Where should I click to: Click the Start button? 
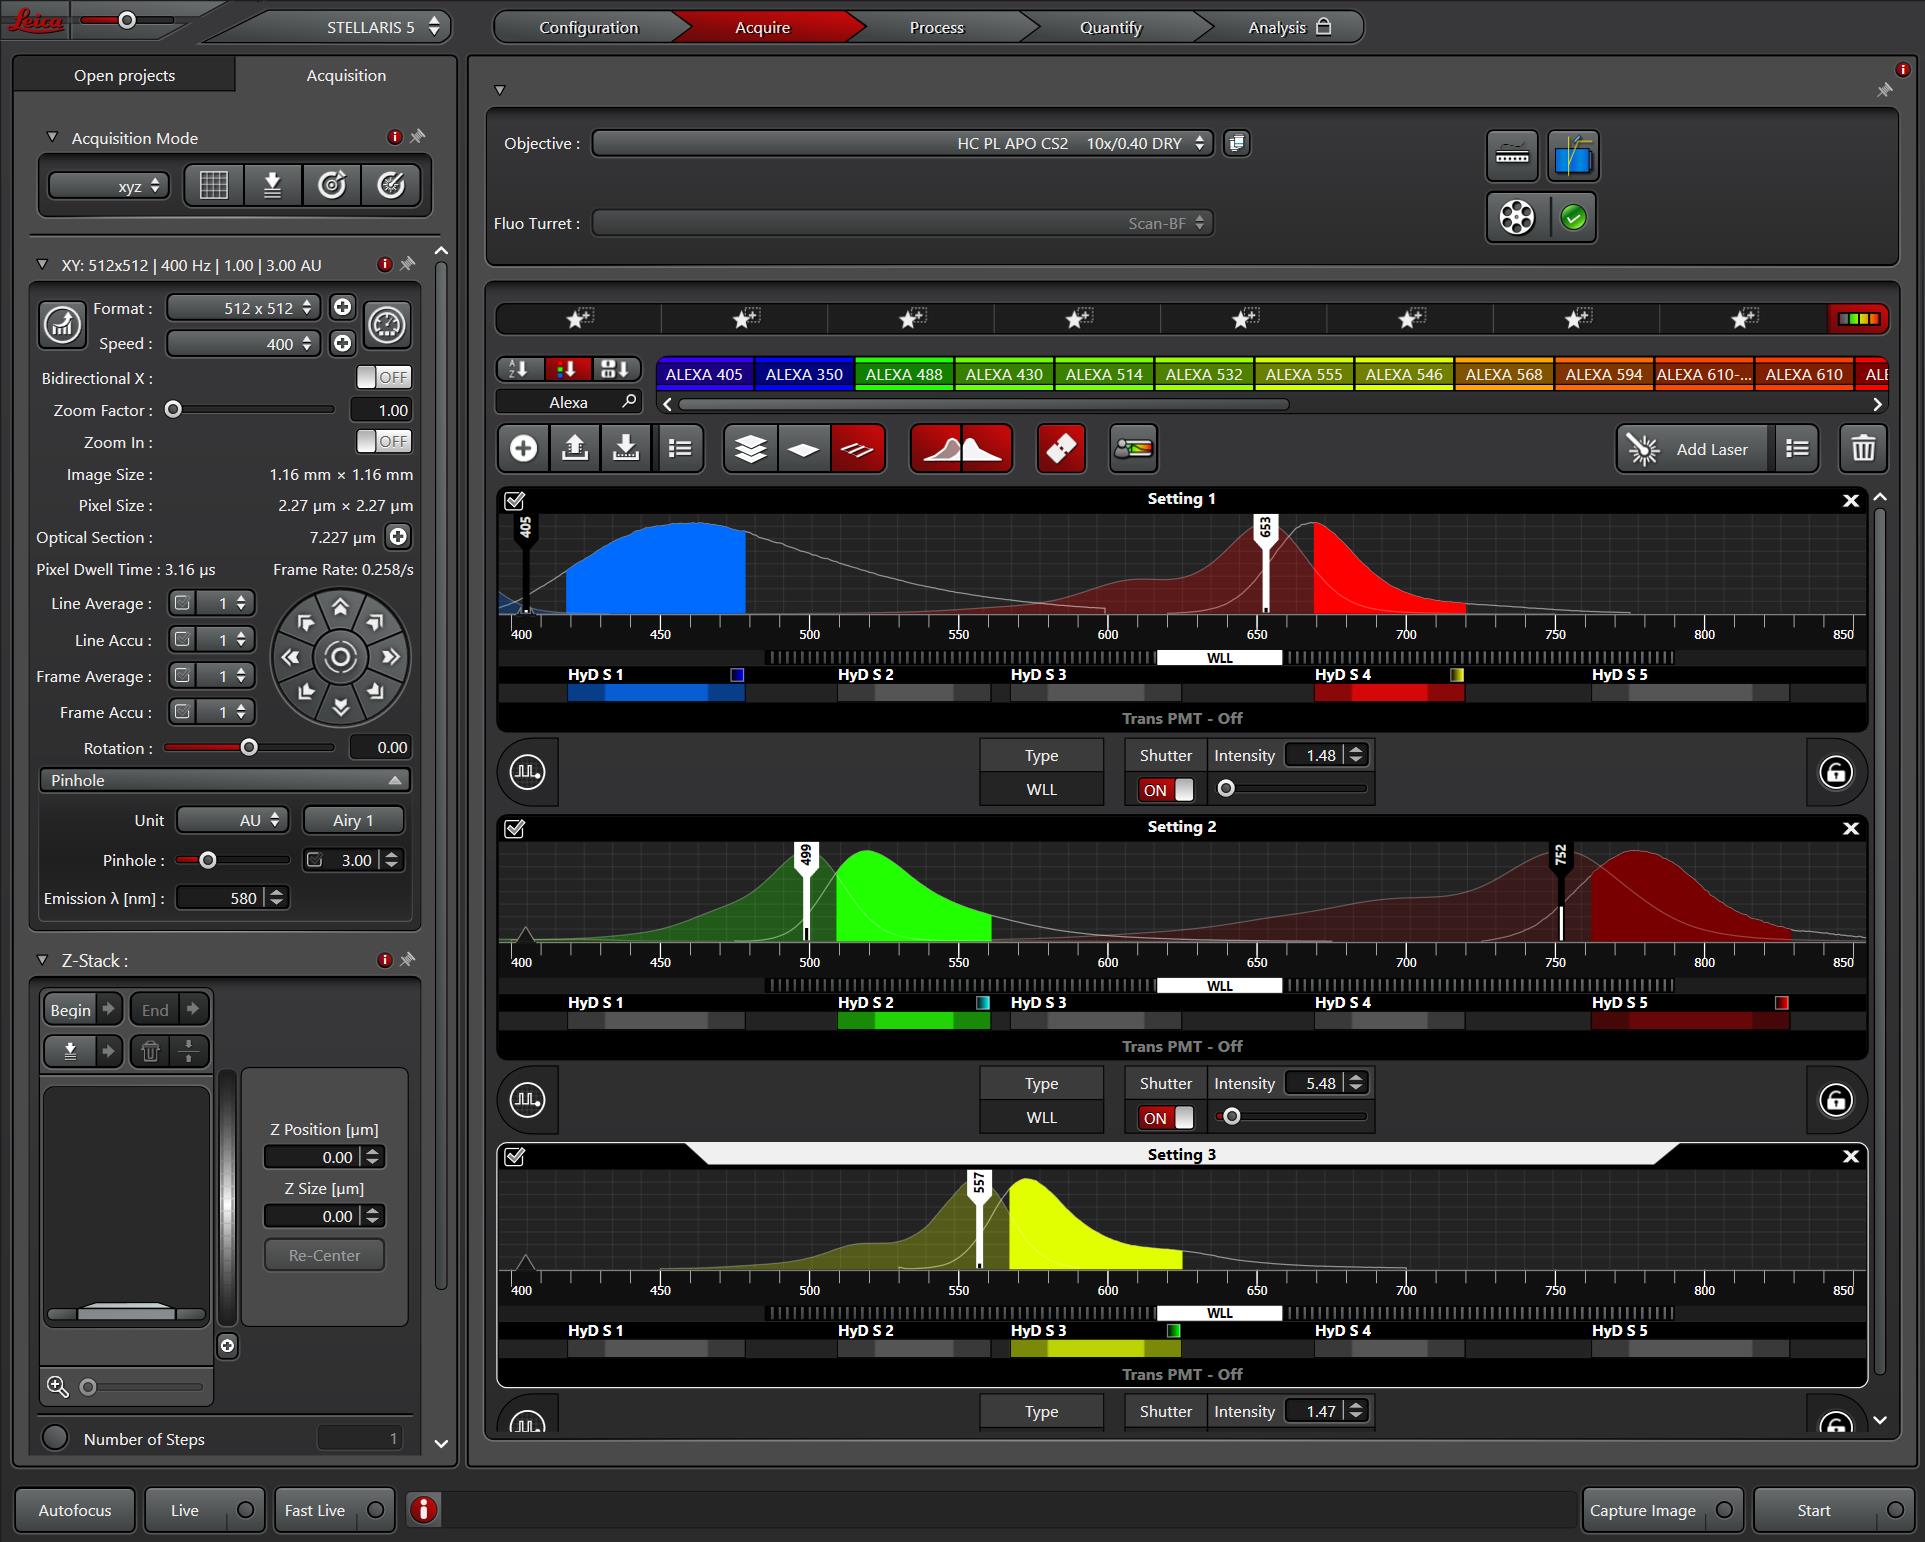pyautogui.click(x=1833, y=1510)
